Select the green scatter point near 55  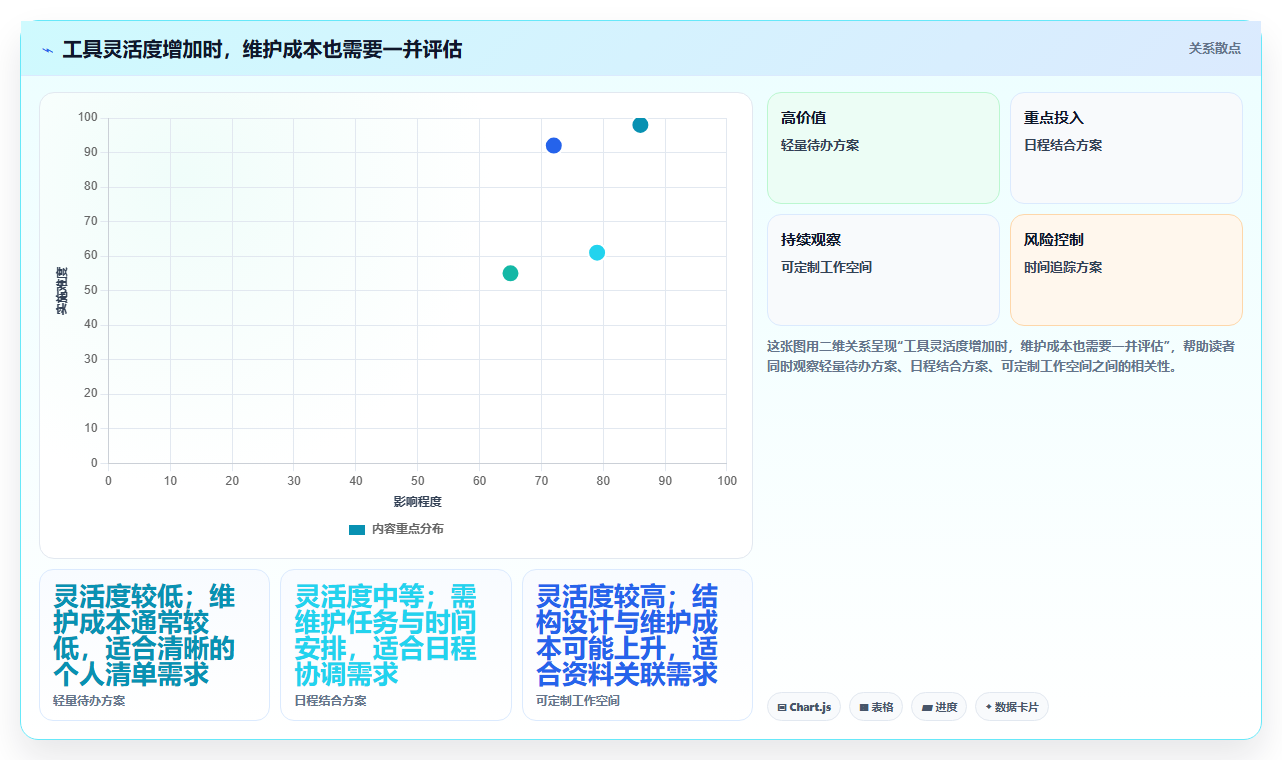[510, 273]
